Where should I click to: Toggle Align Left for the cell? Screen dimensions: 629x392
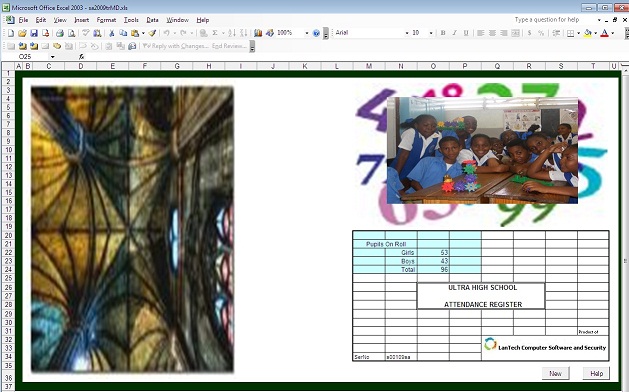(481, 33)
